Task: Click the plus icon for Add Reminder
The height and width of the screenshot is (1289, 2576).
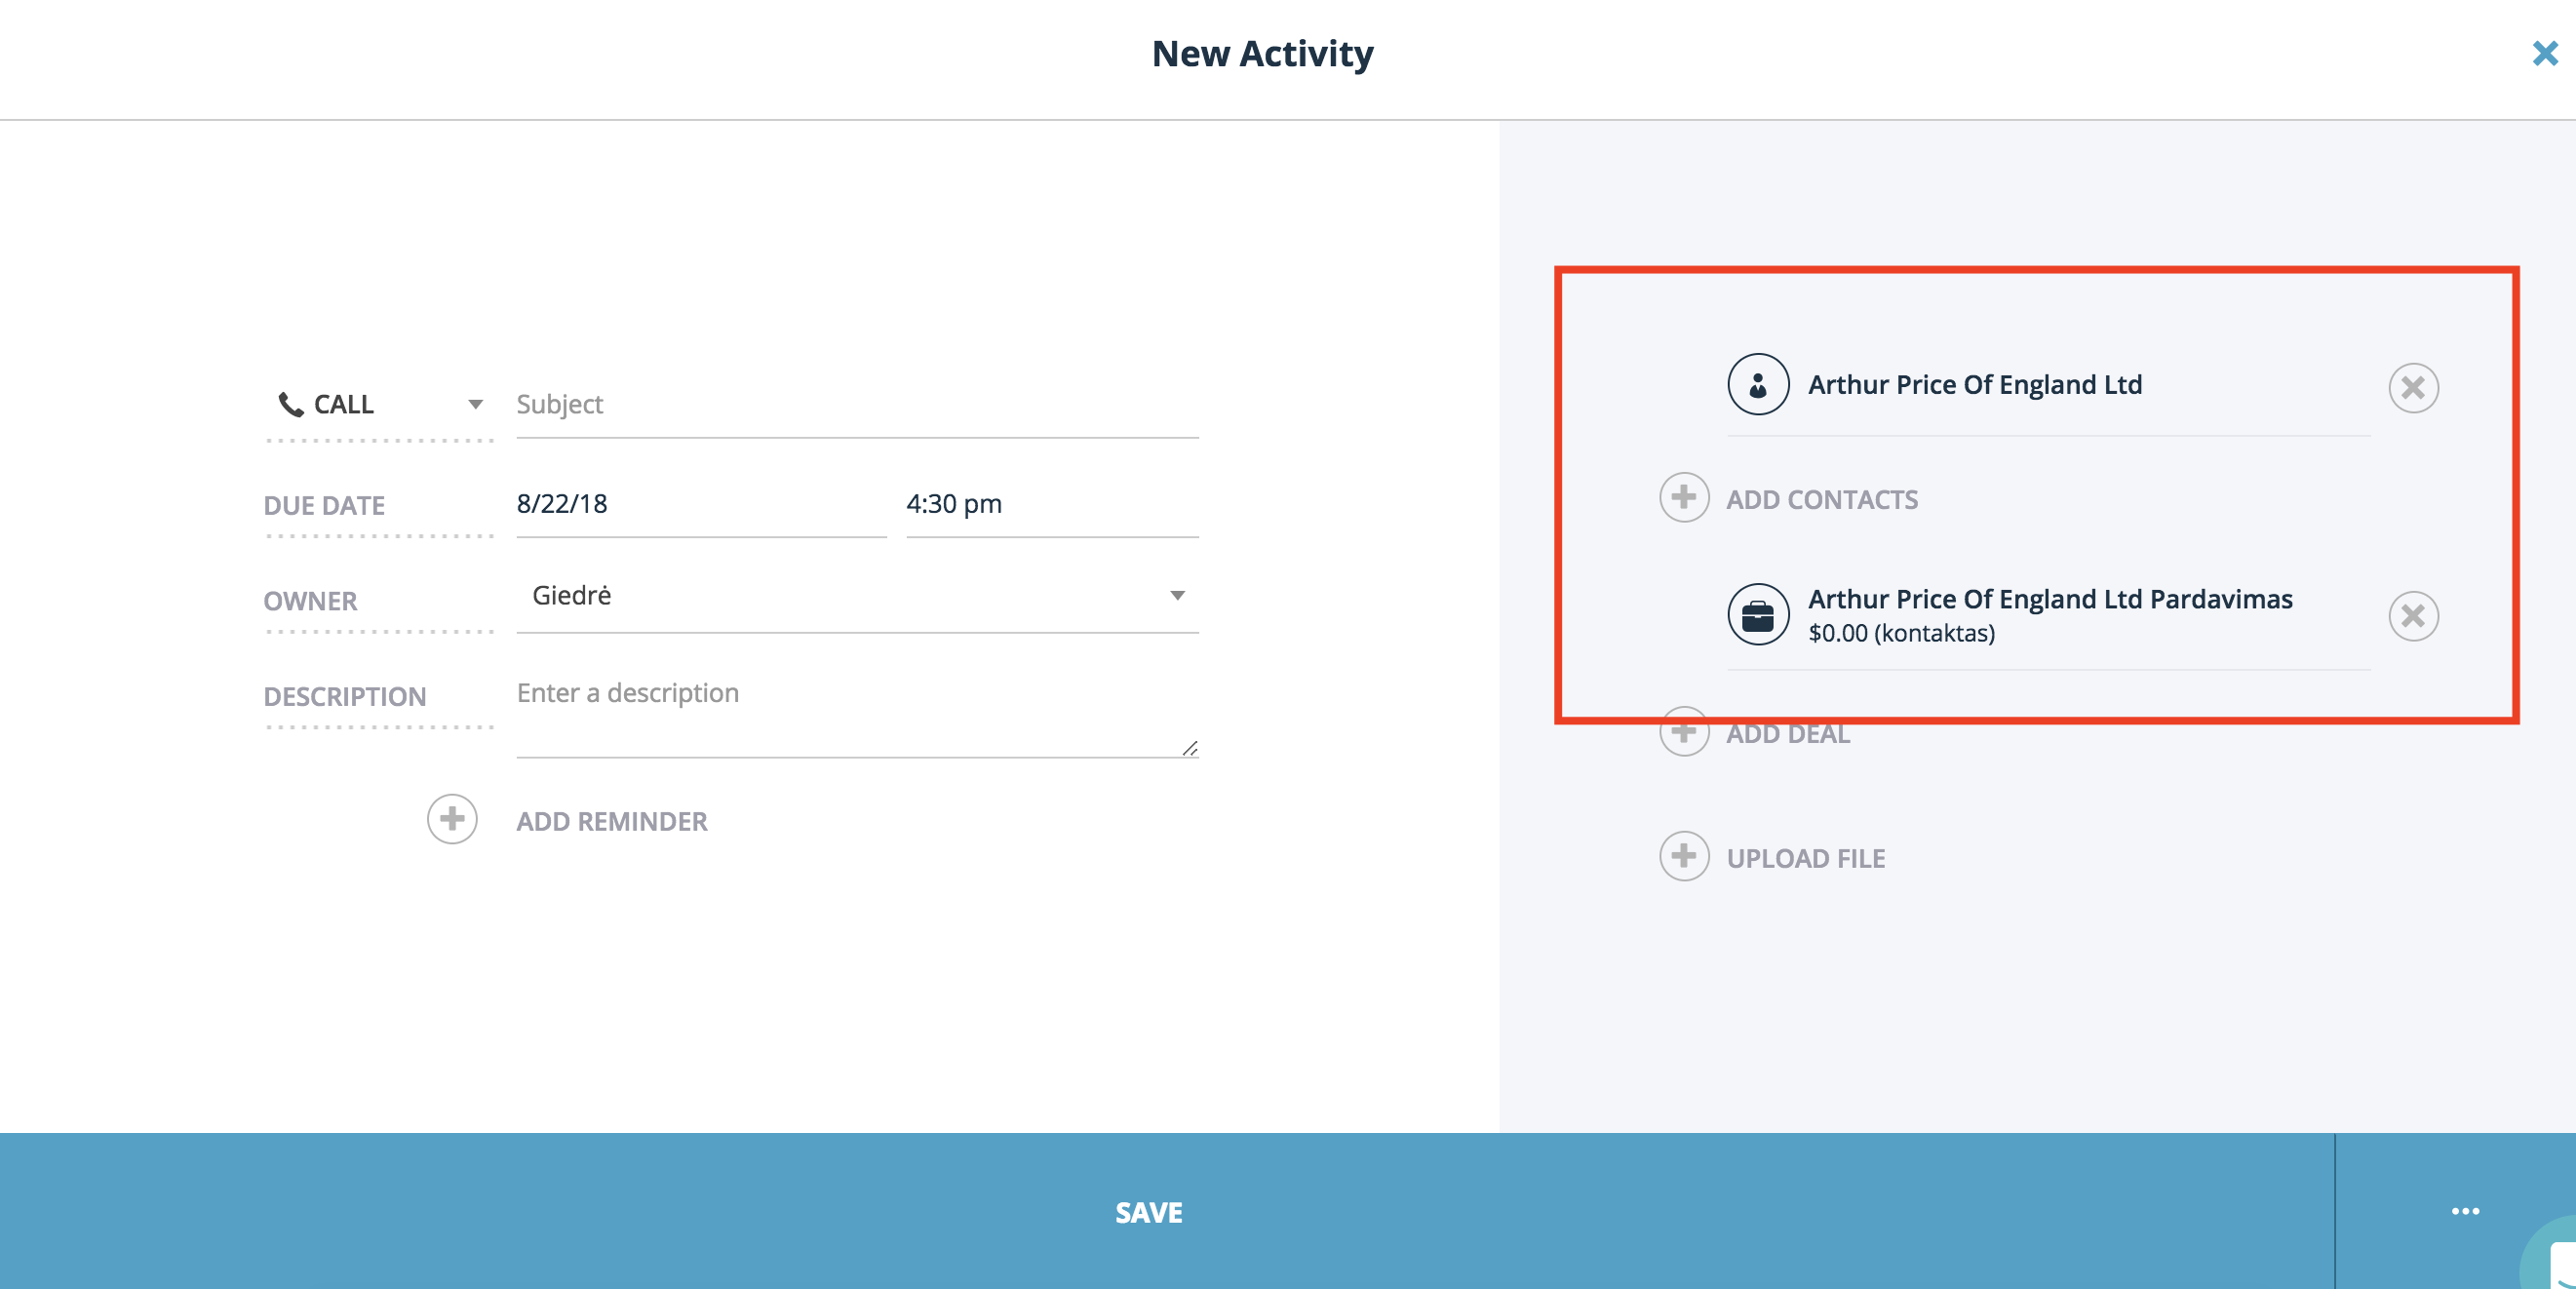Action: coord(452,820)
